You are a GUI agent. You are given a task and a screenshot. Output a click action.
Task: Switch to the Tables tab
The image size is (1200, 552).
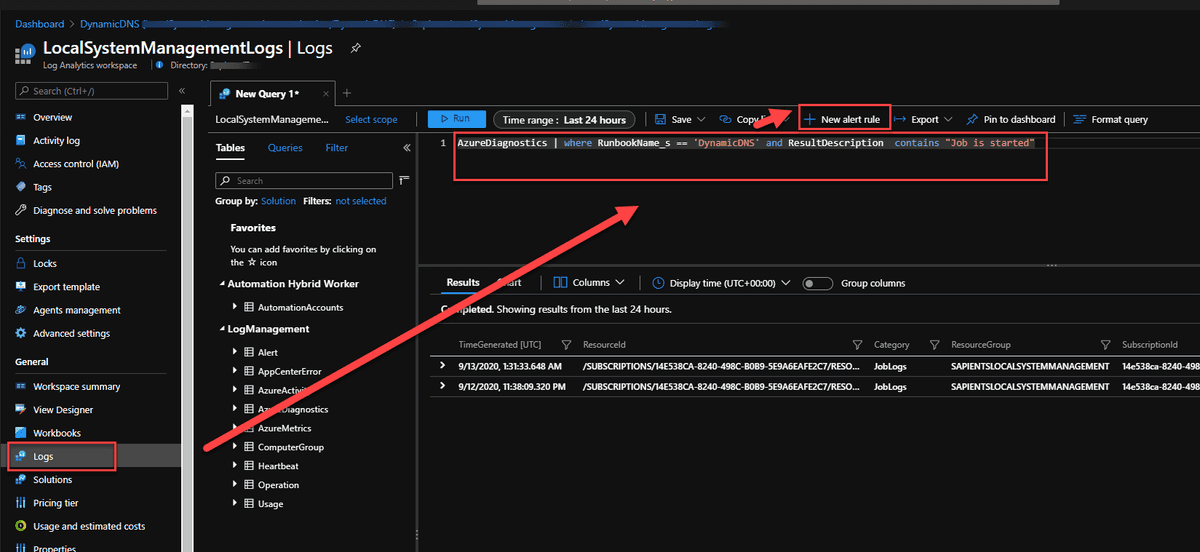coord(230,148)
